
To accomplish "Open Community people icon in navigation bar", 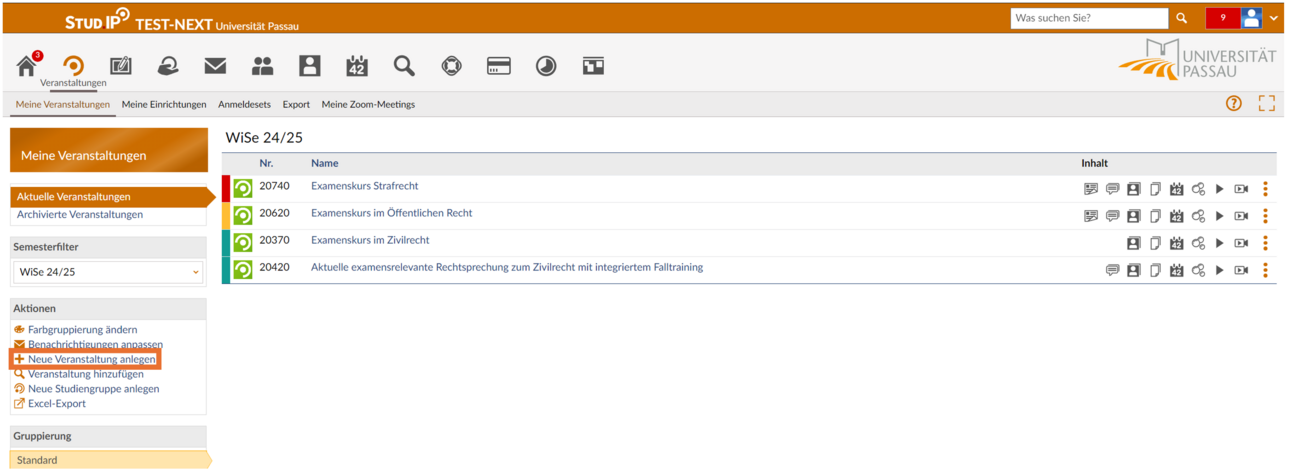I will (x=262, y=66).
